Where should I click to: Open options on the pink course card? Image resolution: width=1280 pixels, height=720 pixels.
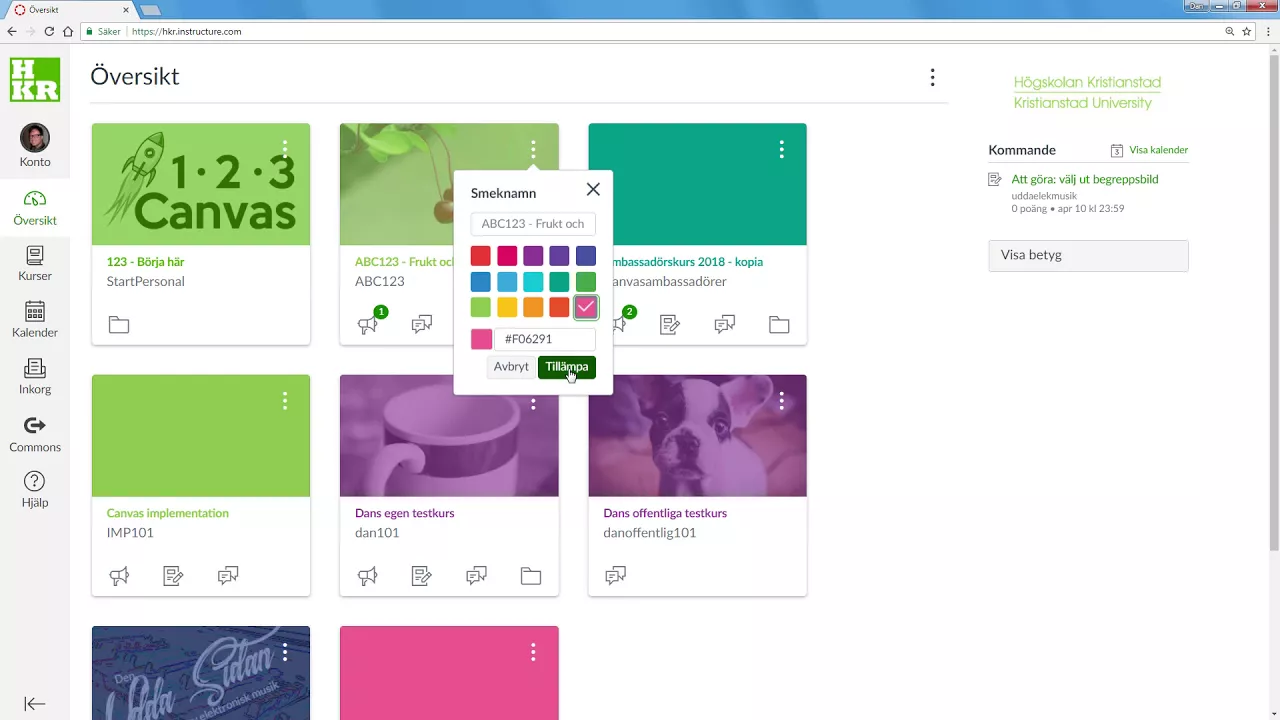tap(533, 652)
